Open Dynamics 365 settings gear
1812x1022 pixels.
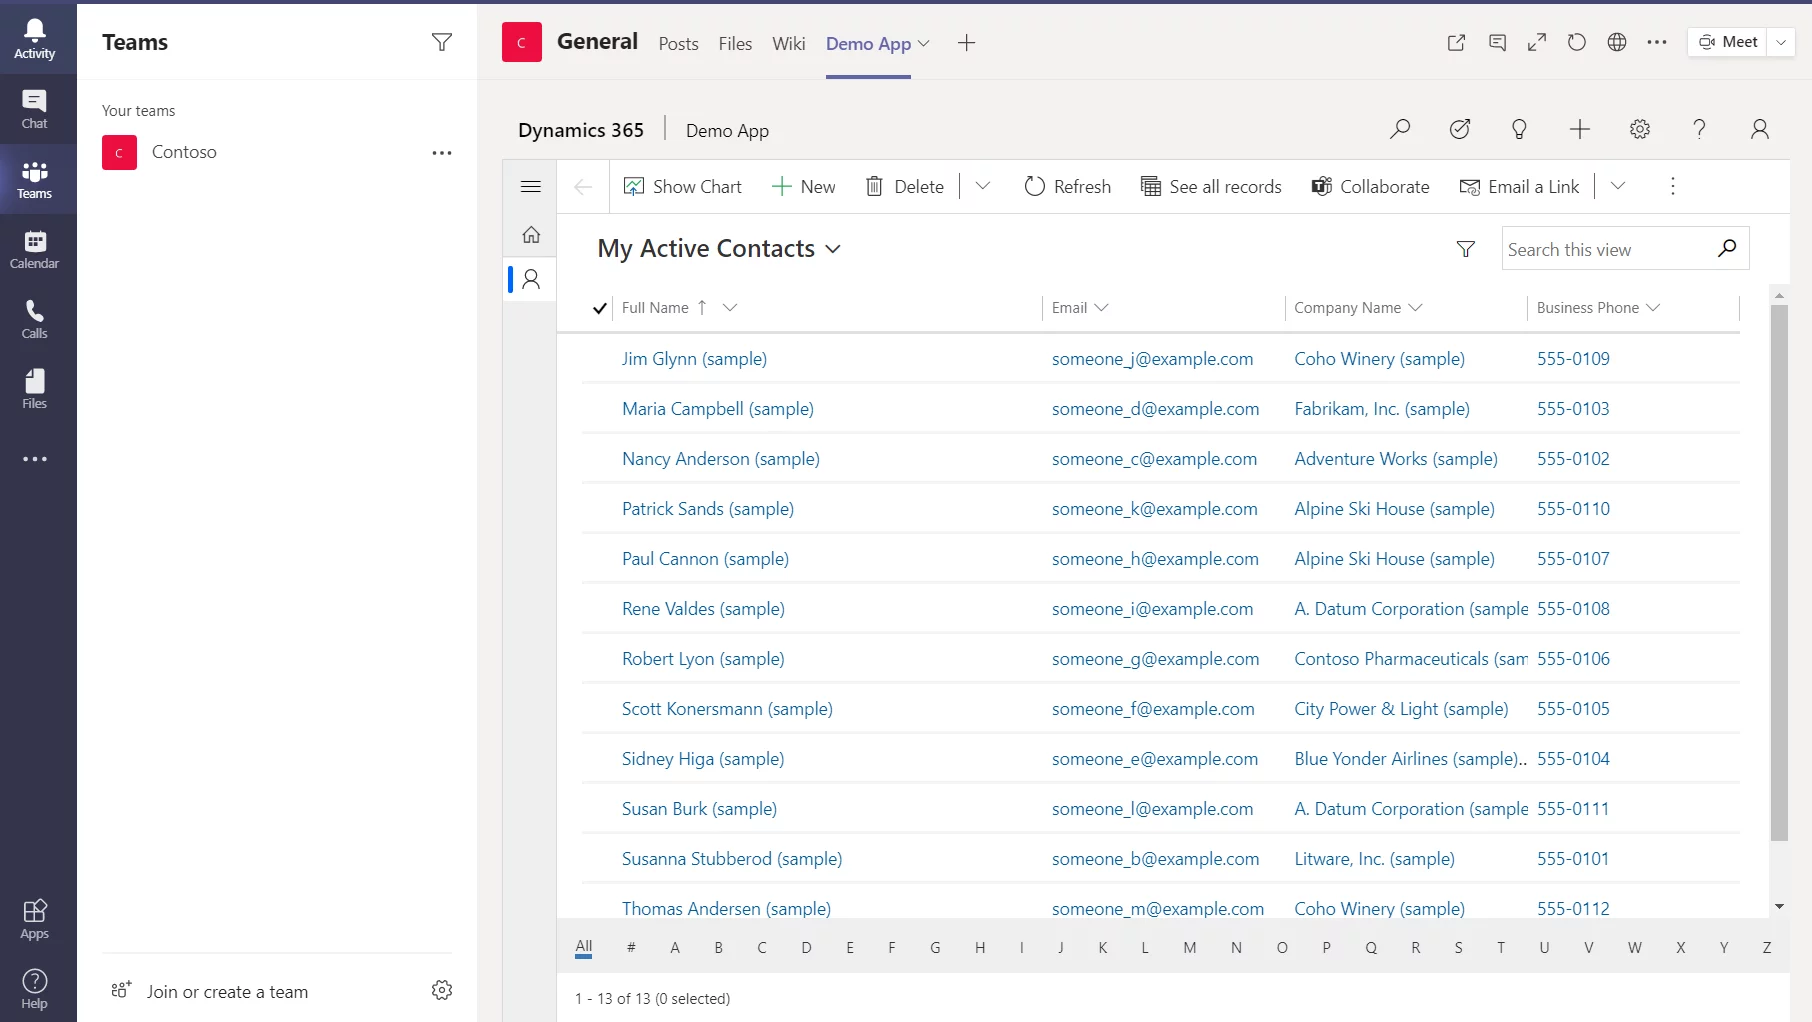tap(1640, 129)
